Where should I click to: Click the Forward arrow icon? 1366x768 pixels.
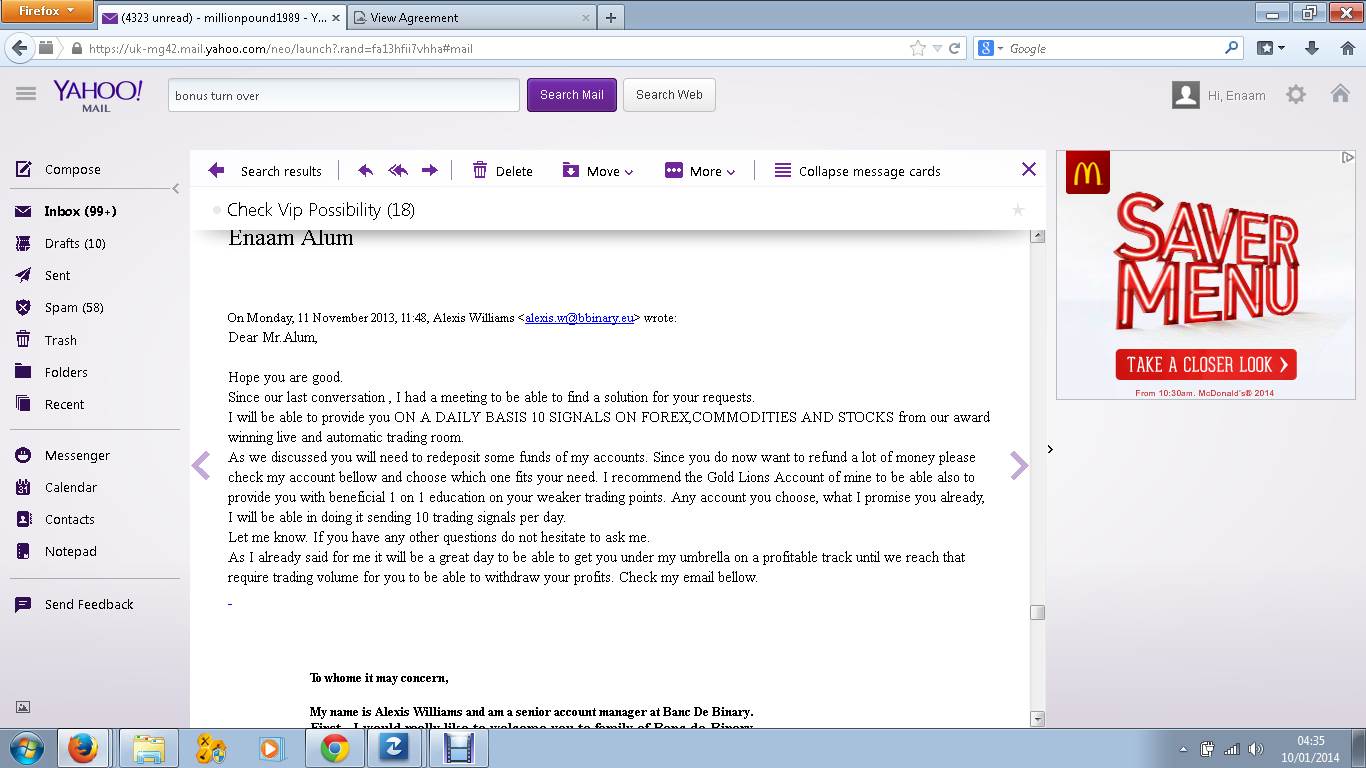pyautogui.click(x=430, y=171)
